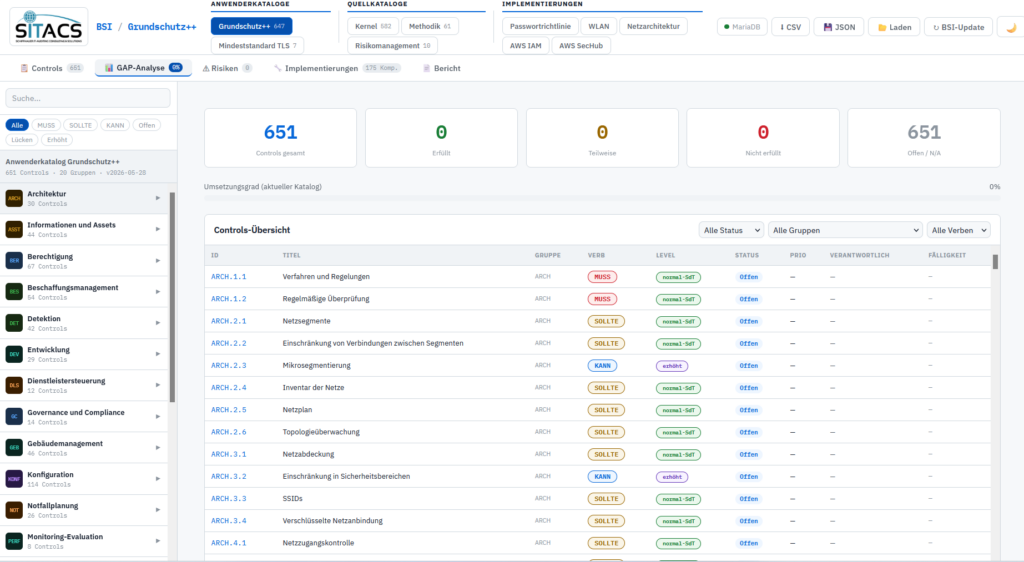Viewport: 1024px width, 562px height.
Task: Focus the Suche search field
Action: [88, 98]
